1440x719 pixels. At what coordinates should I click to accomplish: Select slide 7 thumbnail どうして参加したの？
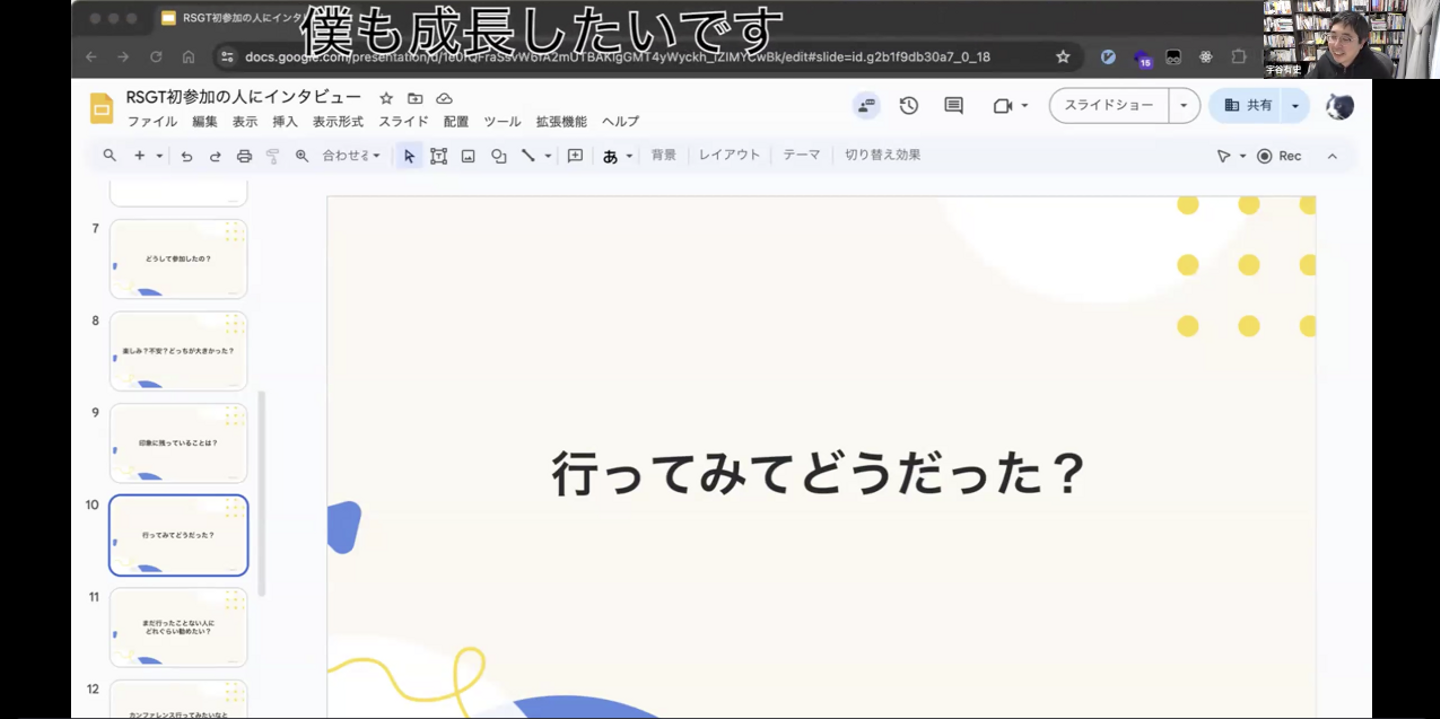(x=178, y=259)
